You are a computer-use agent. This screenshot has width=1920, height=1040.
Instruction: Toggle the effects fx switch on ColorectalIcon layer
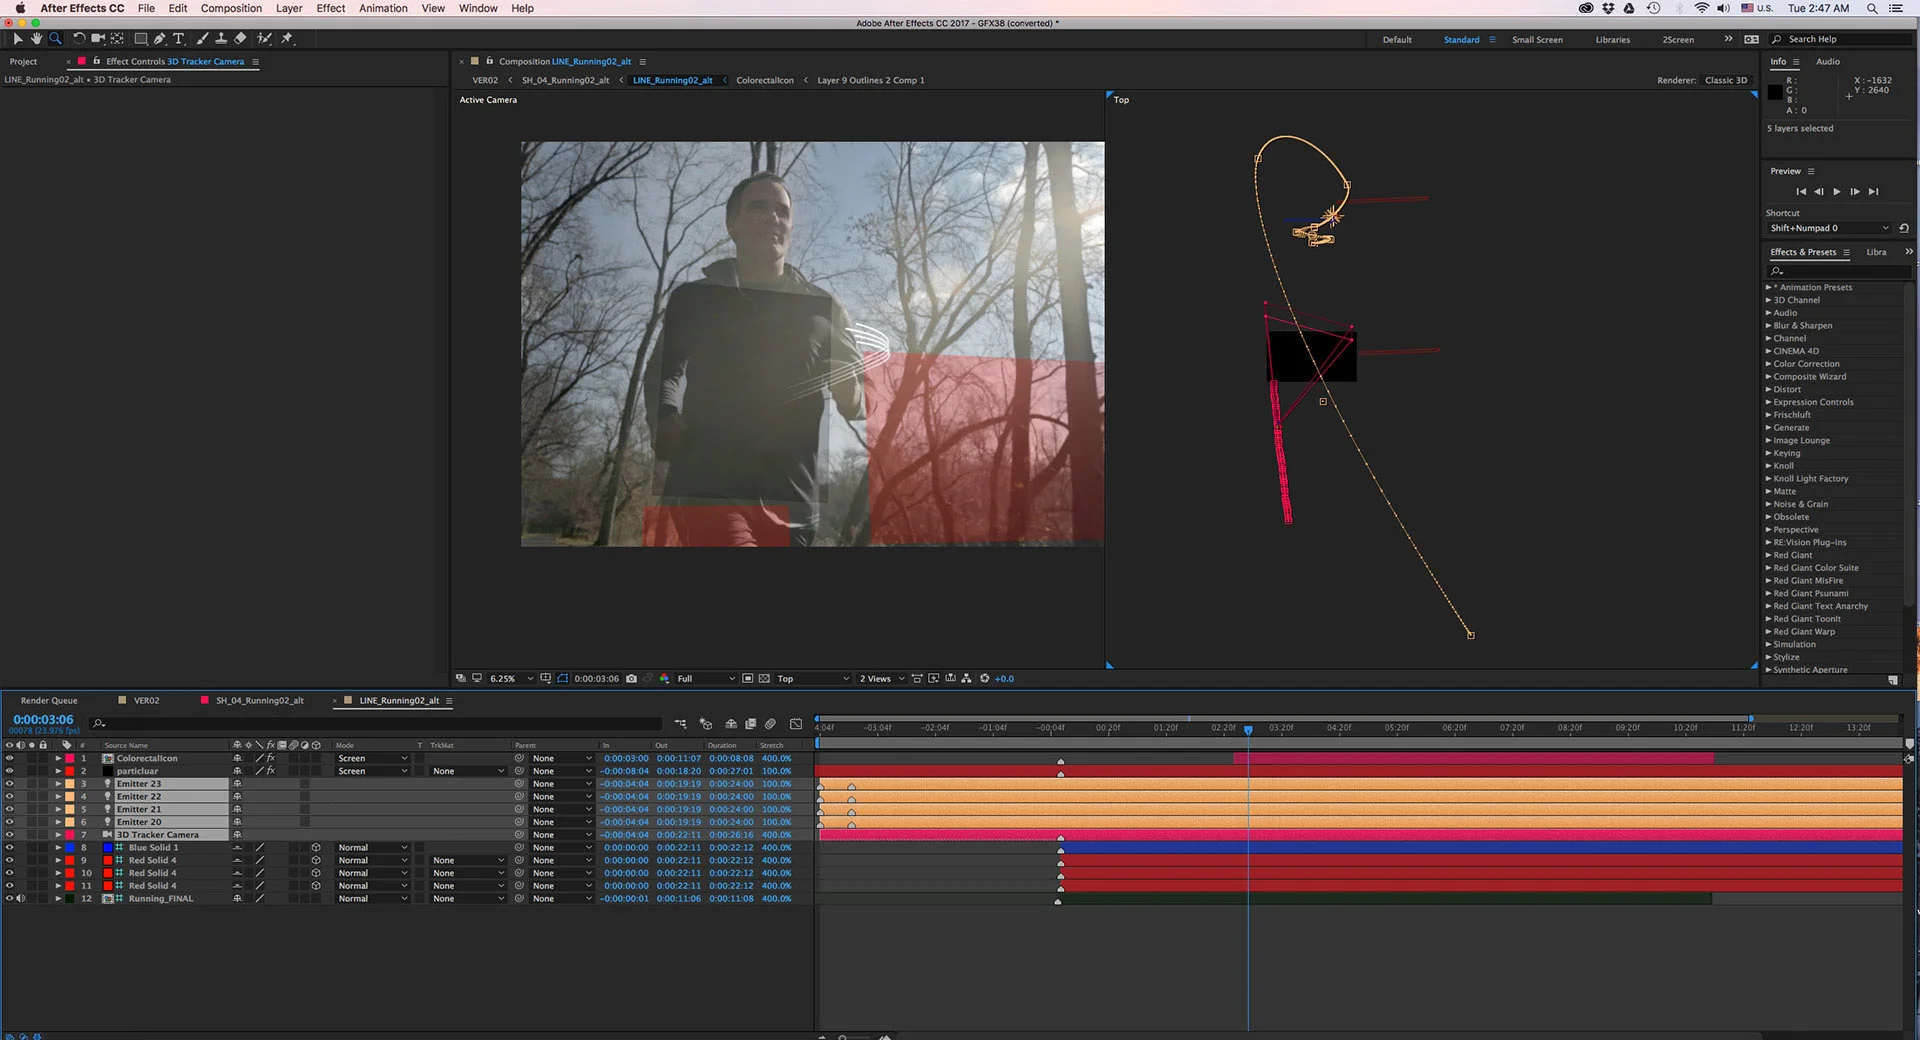tap(271, 759)
